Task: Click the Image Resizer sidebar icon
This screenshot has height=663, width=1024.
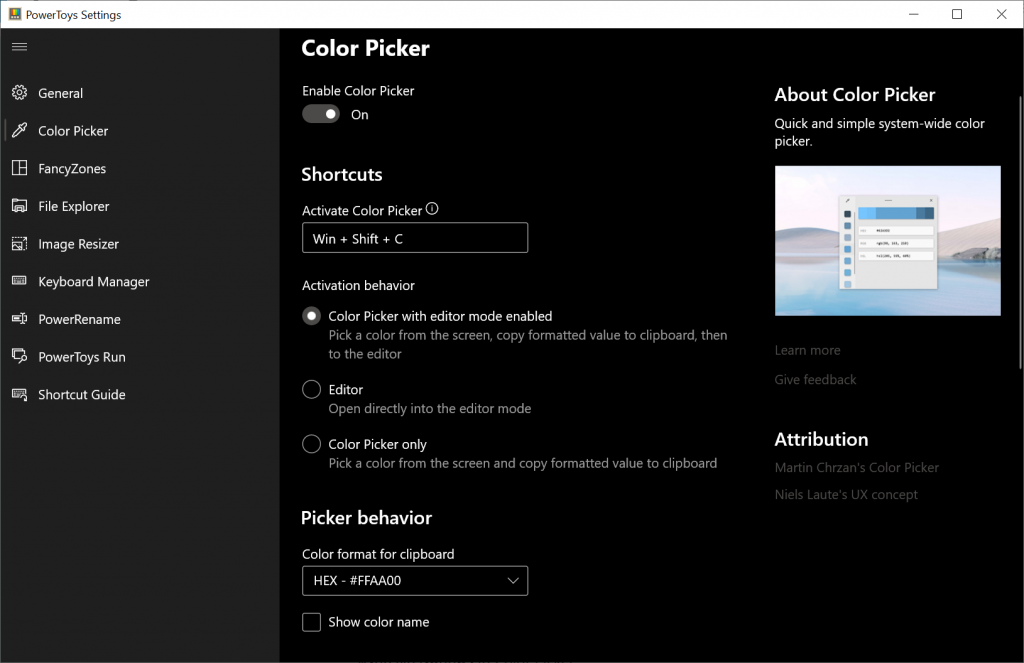Action: pyautogui.click(x=19, y=244)
